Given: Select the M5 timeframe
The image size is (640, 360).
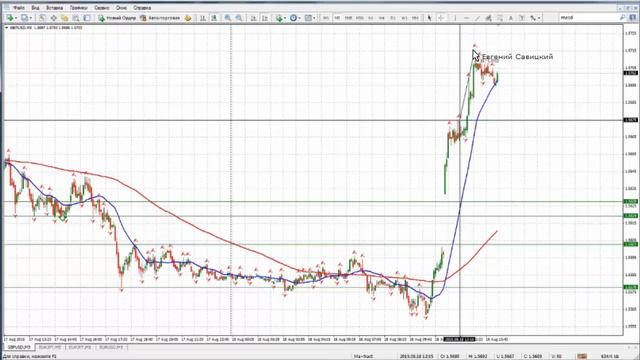Looking at the screenshot, I should click(337, 18).
